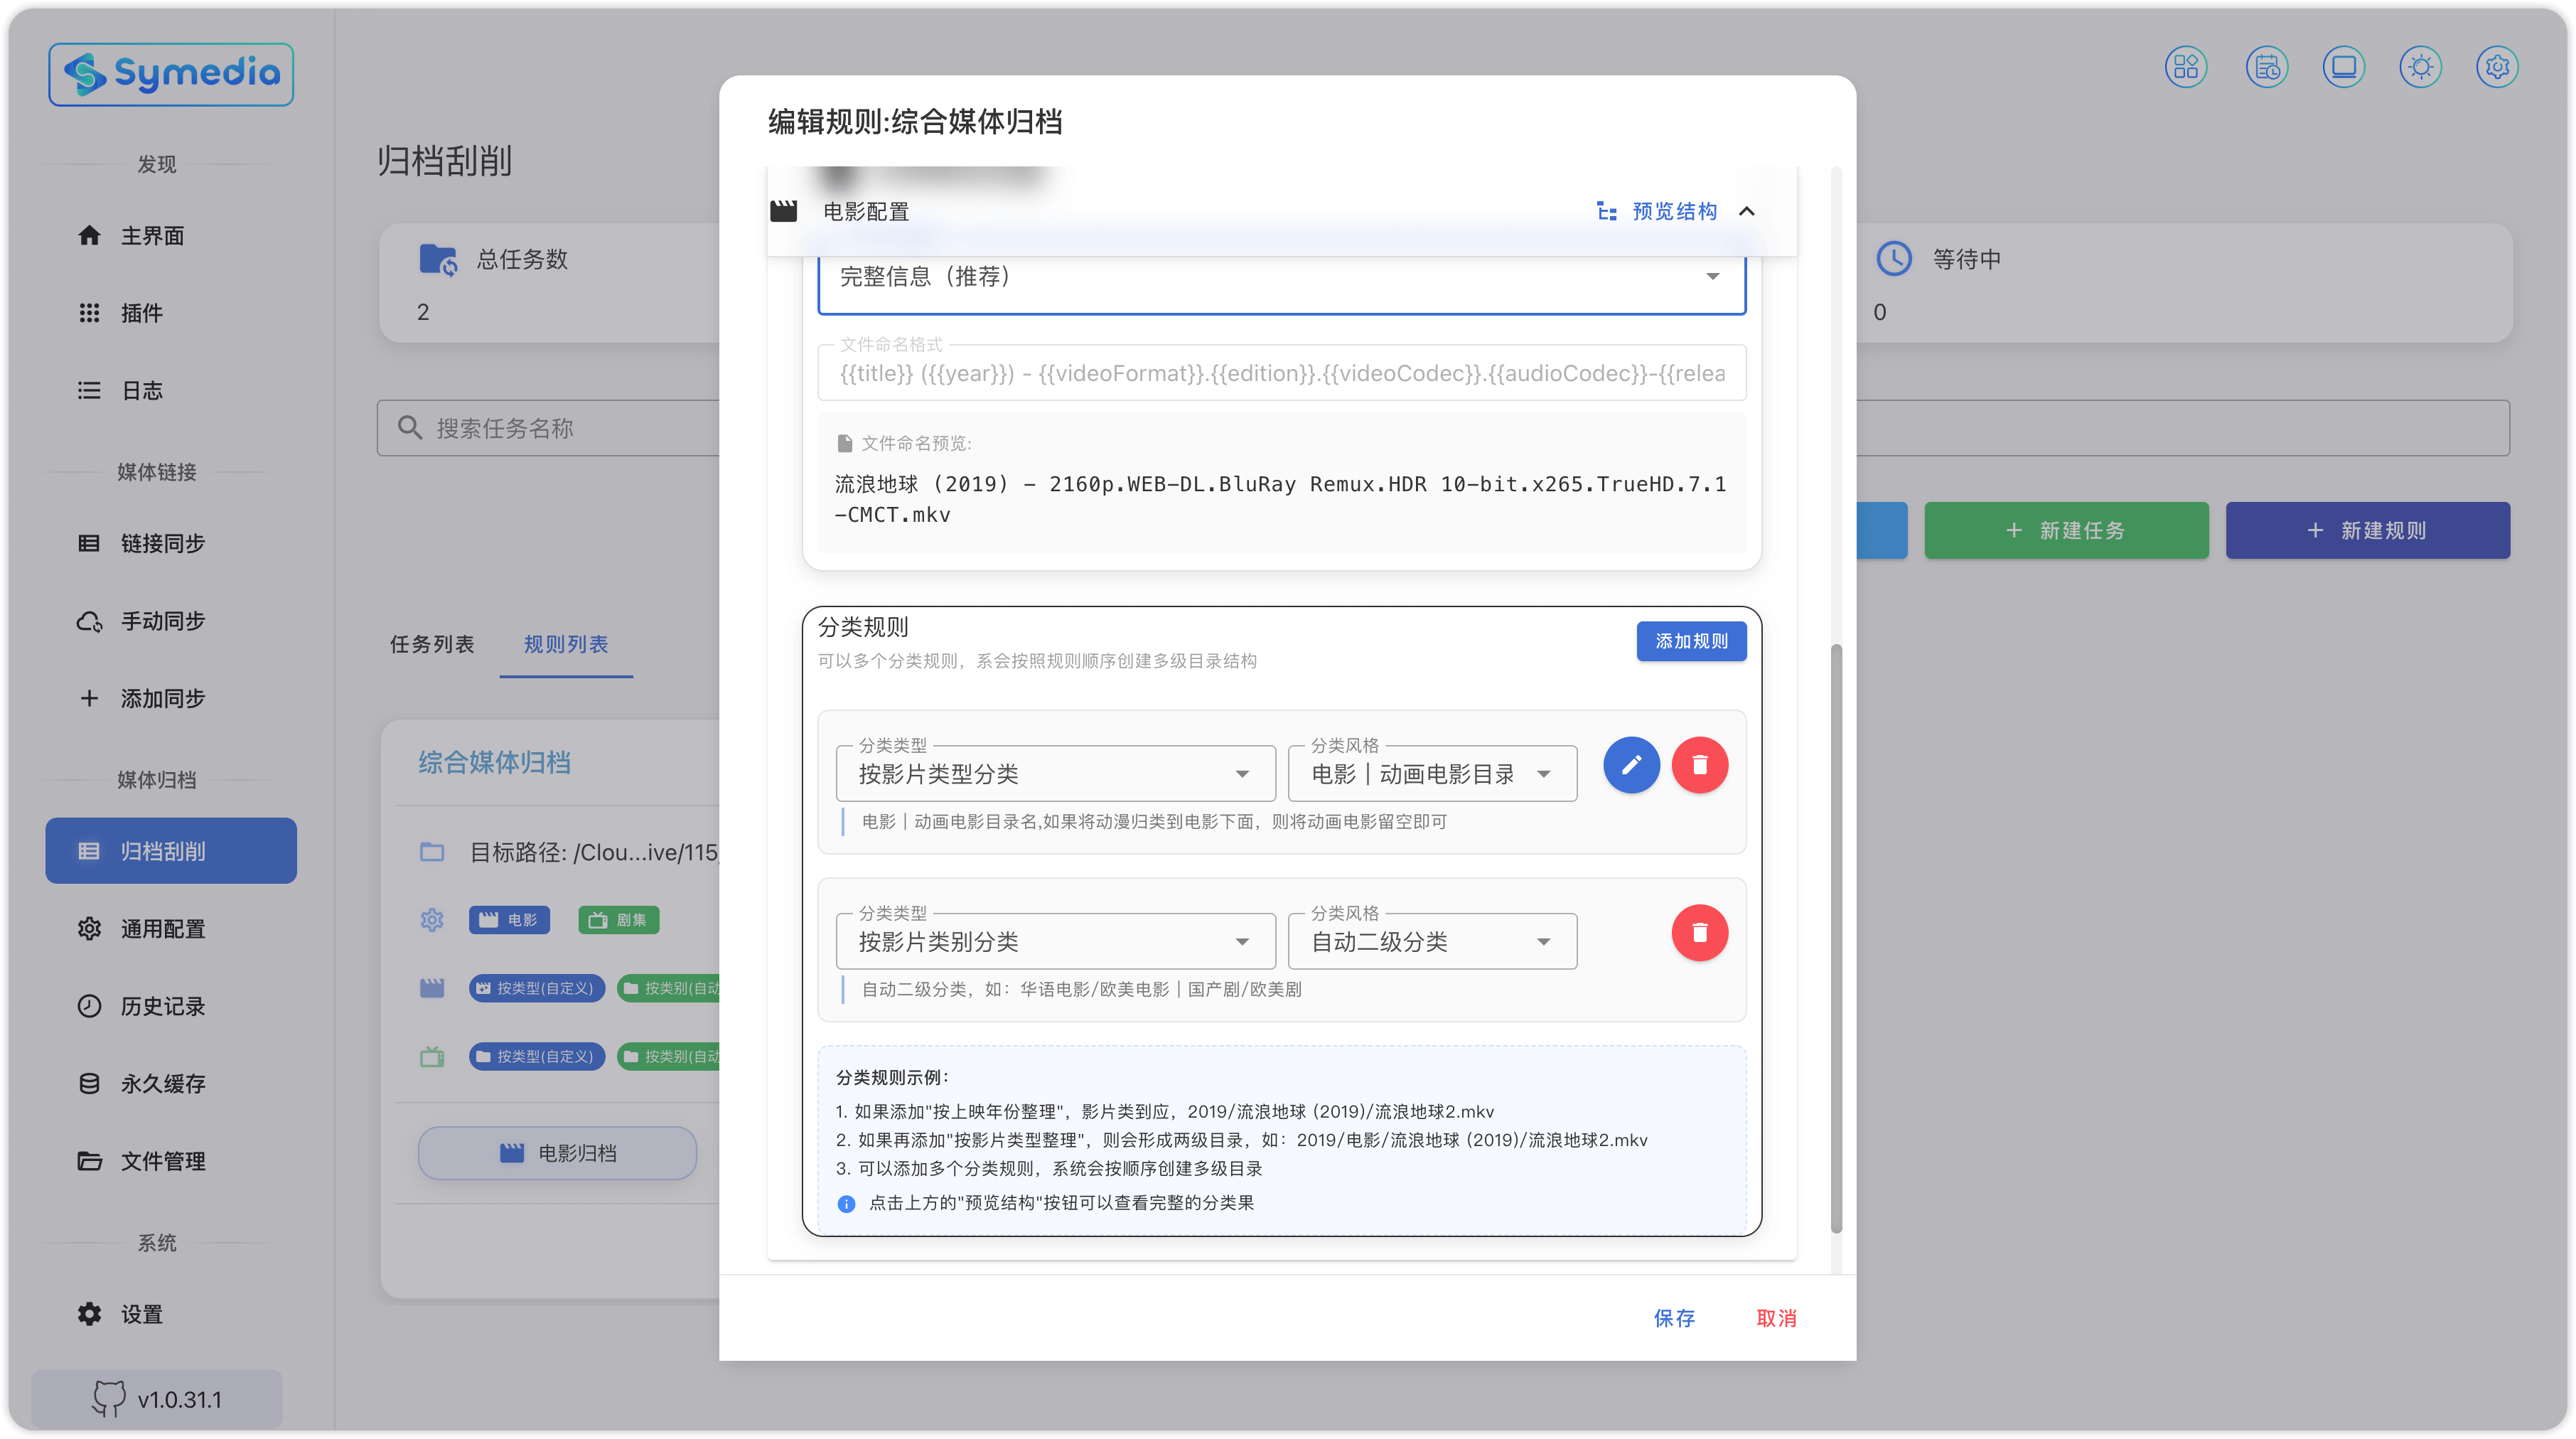2576x1439 pixels.
Task: Delete the 按影片类别分类 rule
Action: [x=1699, y=933]
